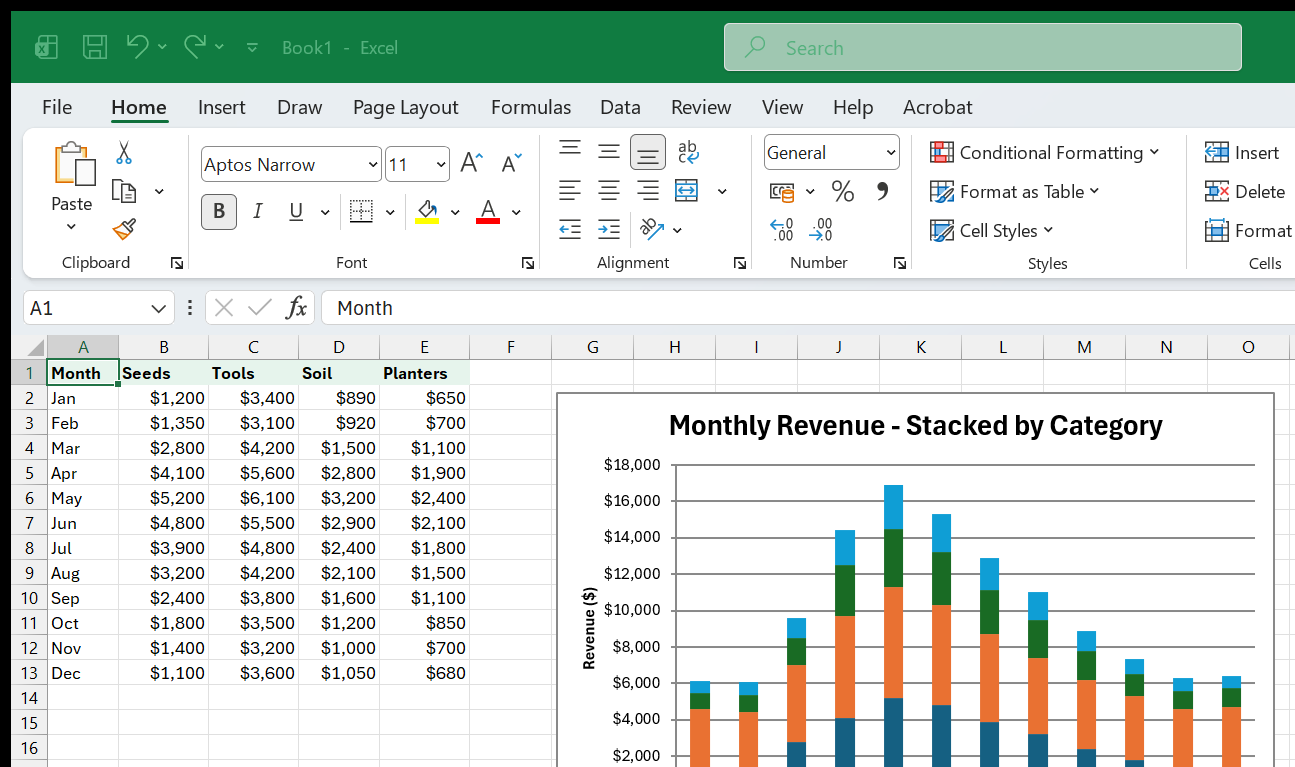Click the Orientation text angle icon

pyautogui.click(x=652, y=229)
